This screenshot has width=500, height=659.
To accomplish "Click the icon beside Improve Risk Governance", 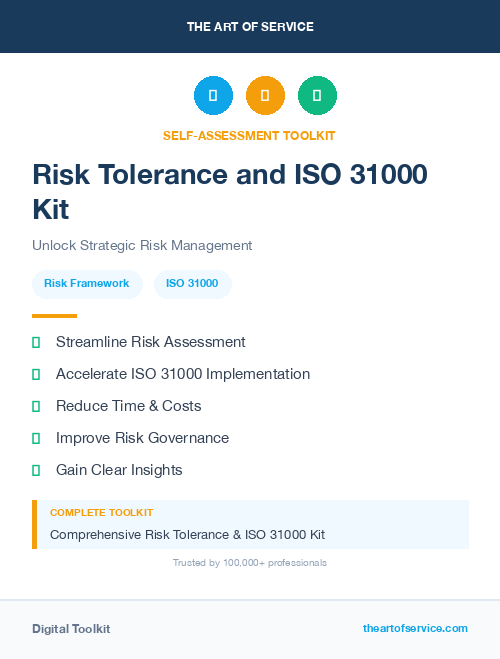I will pyautogui.click(x=36, y=438).
